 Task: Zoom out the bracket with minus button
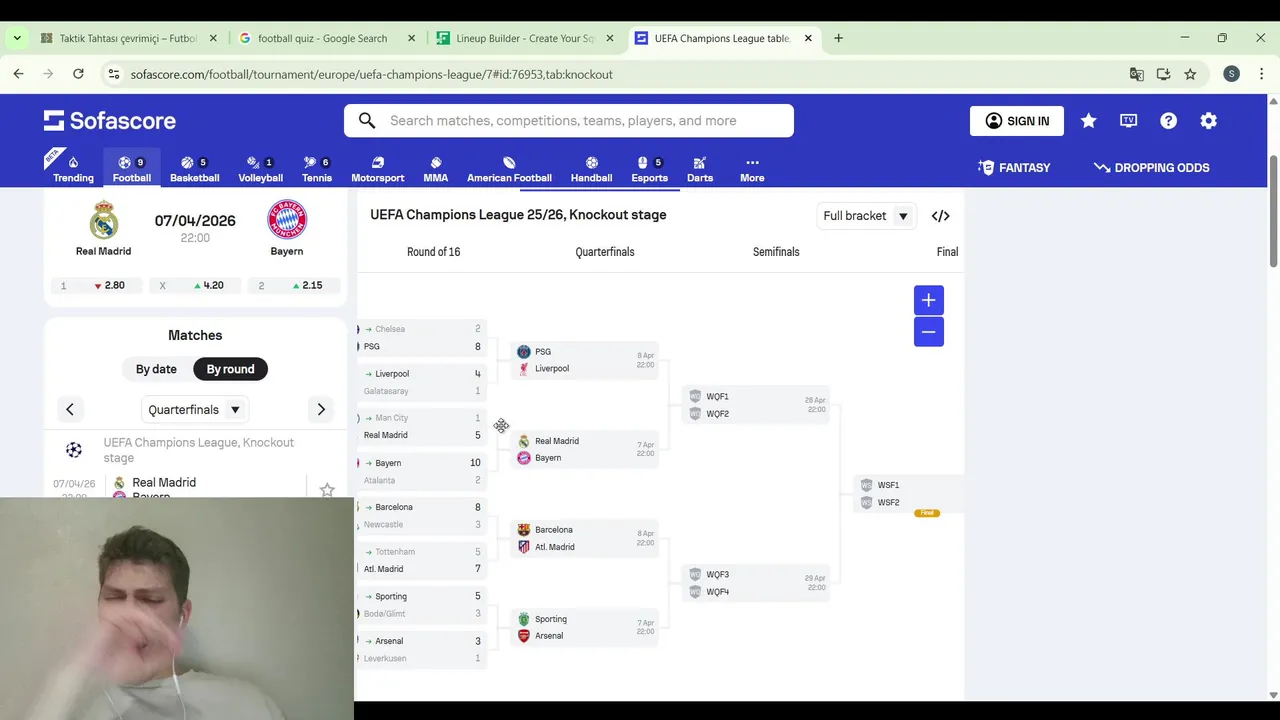pyautogui.click(x=928, y=332)
